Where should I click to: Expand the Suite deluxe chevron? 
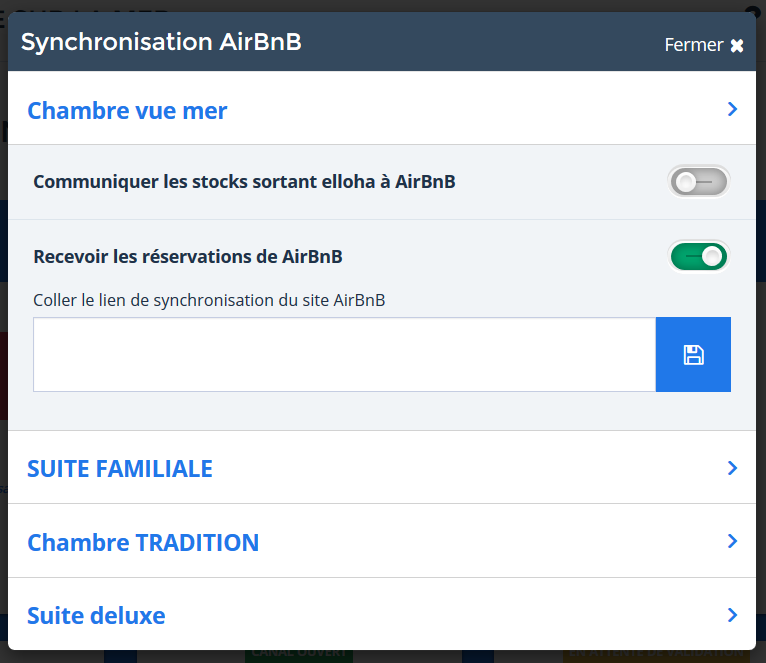pos(732,615)
